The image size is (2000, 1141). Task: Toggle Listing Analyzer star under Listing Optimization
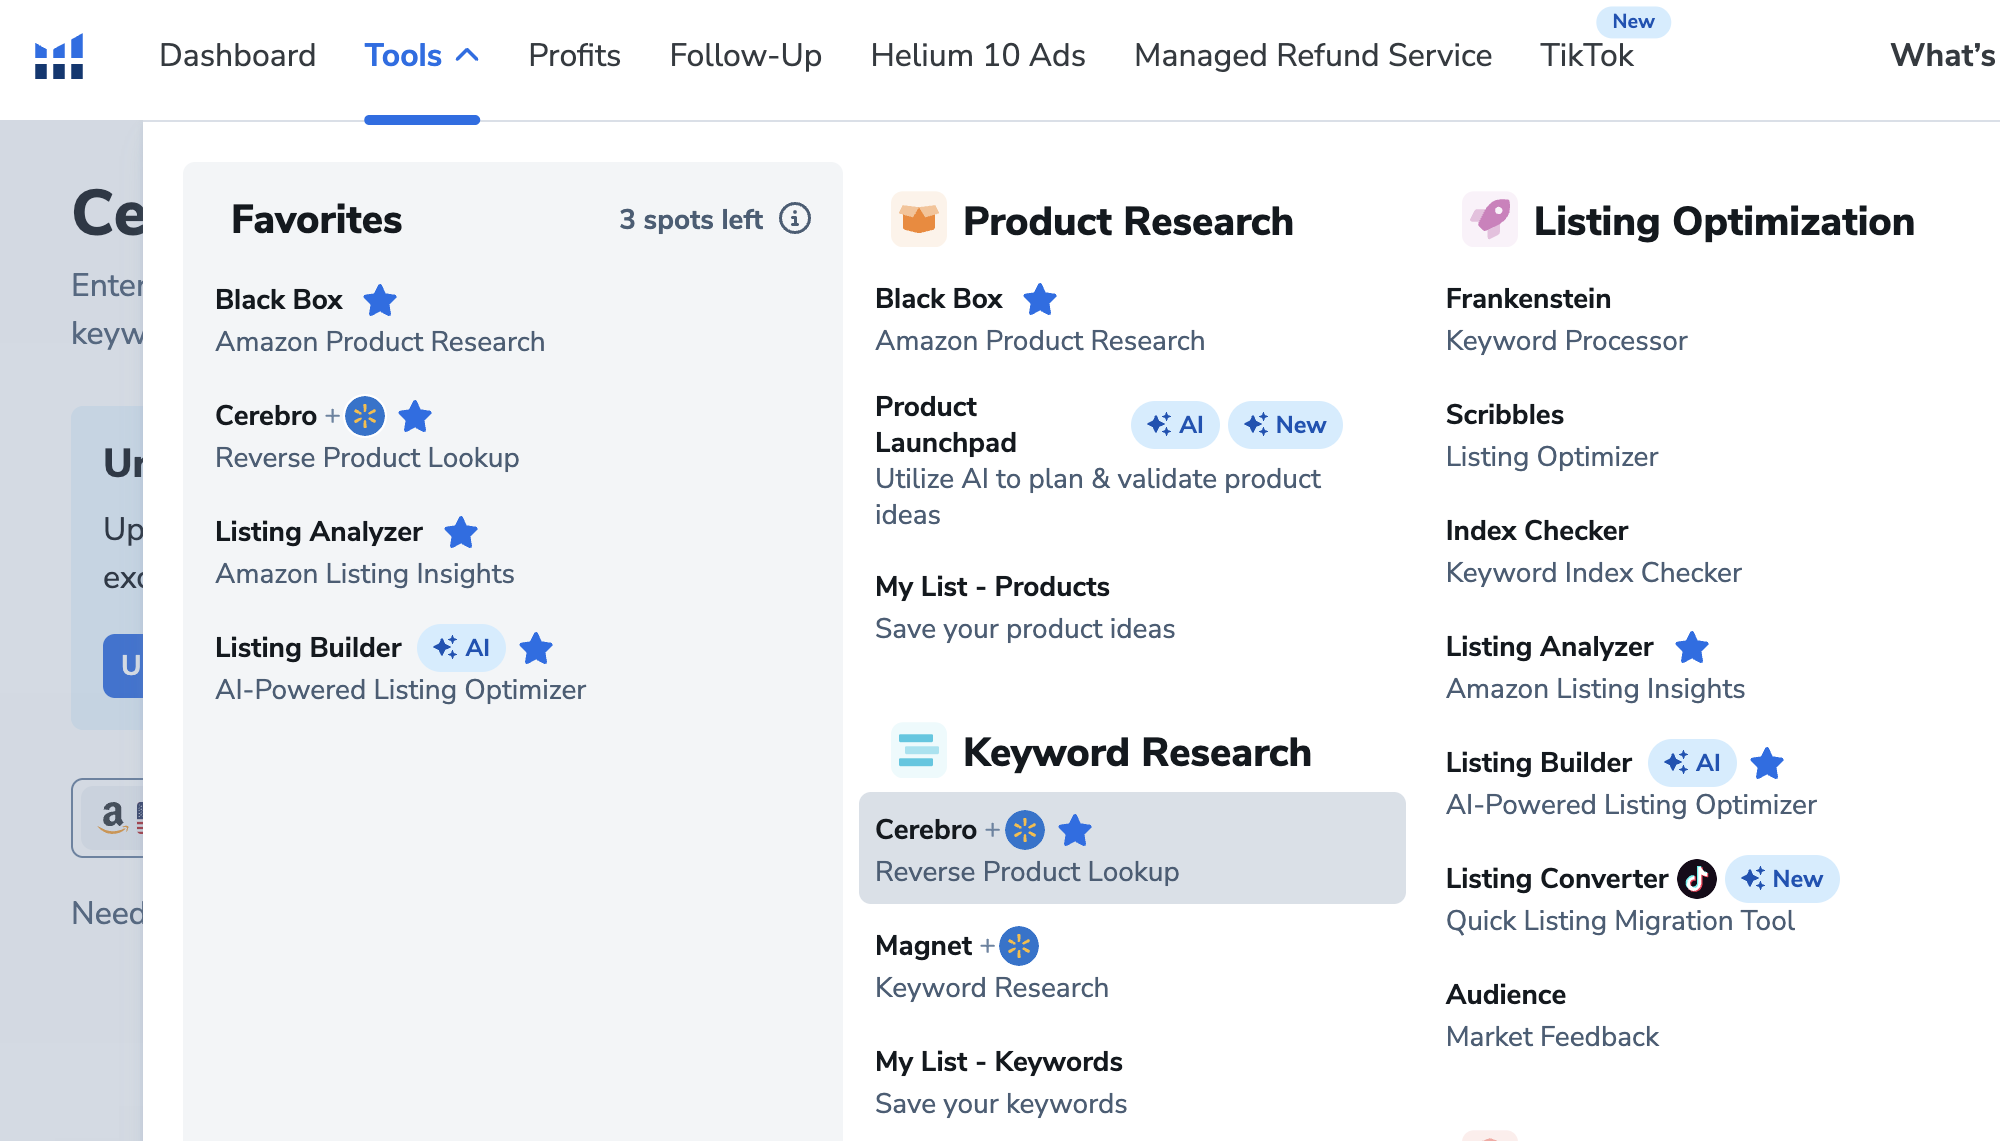click(x=1691, y=647)
